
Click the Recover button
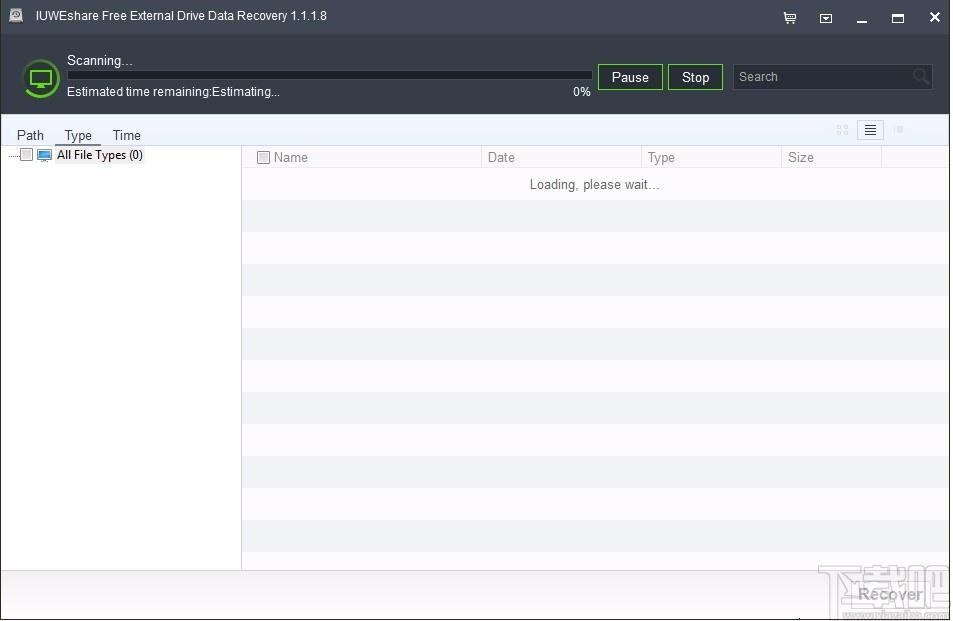pyautogui.click(x=890, y=594)
